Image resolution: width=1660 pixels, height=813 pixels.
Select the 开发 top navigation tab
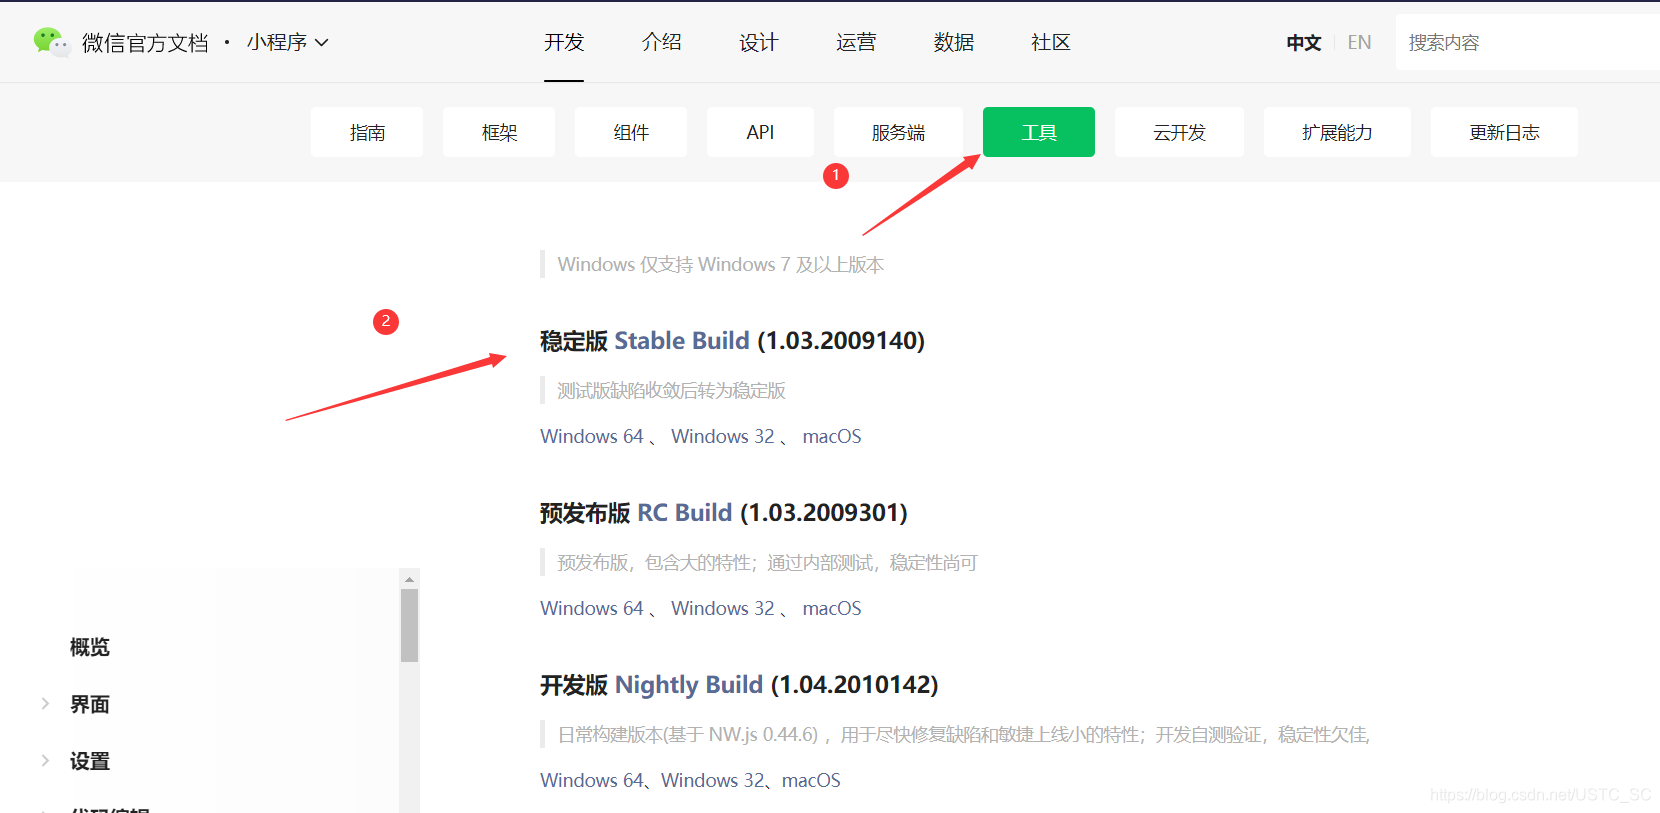tap(564, 42)
